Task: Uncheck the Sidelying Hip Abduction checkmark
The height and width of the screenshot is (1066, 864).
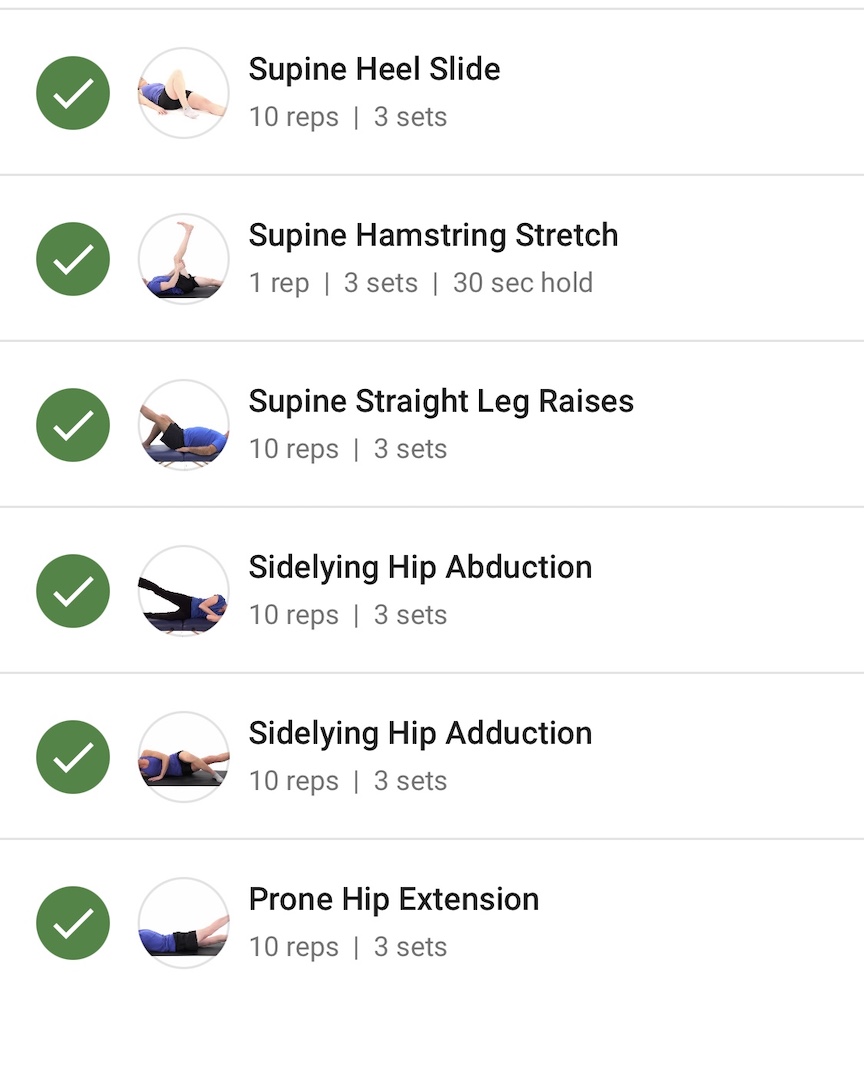Action: coord(73,591)
